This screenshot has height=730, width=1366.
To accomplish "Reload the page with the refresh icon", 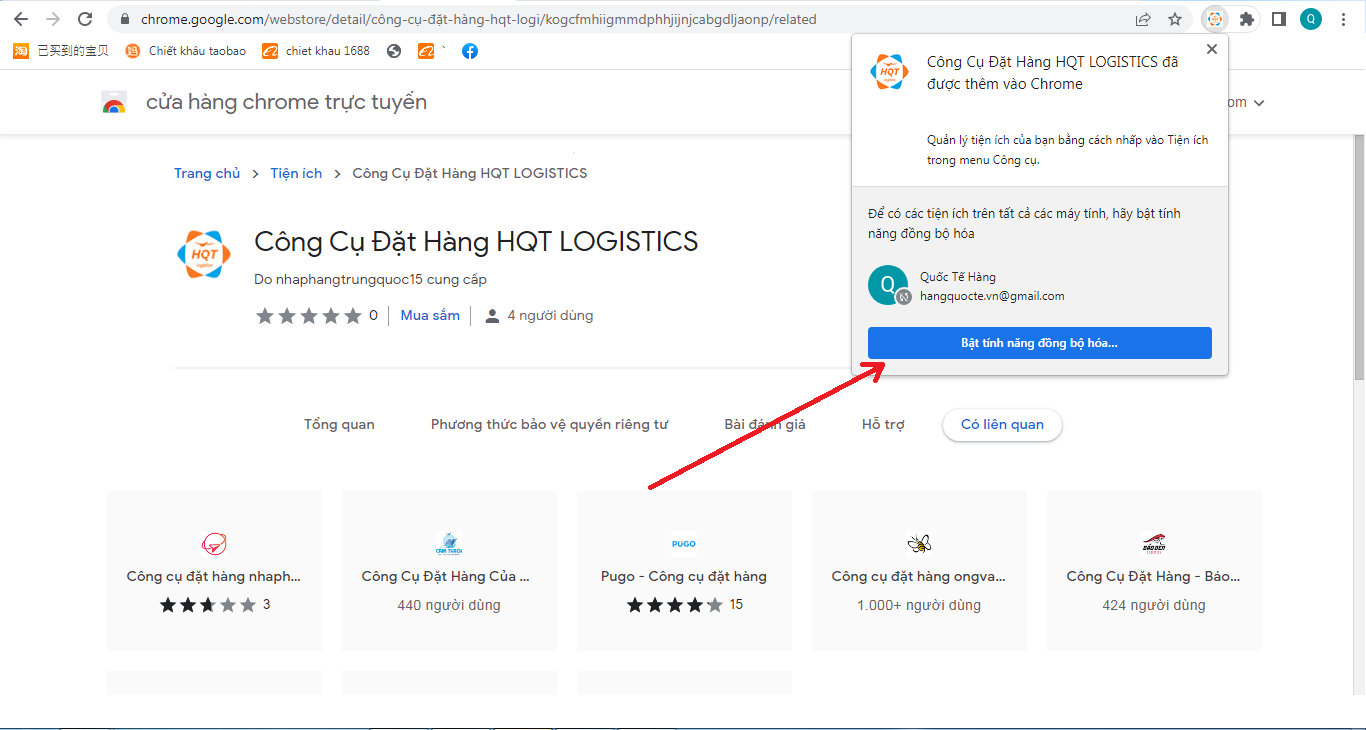I will (x=85, y=19).
